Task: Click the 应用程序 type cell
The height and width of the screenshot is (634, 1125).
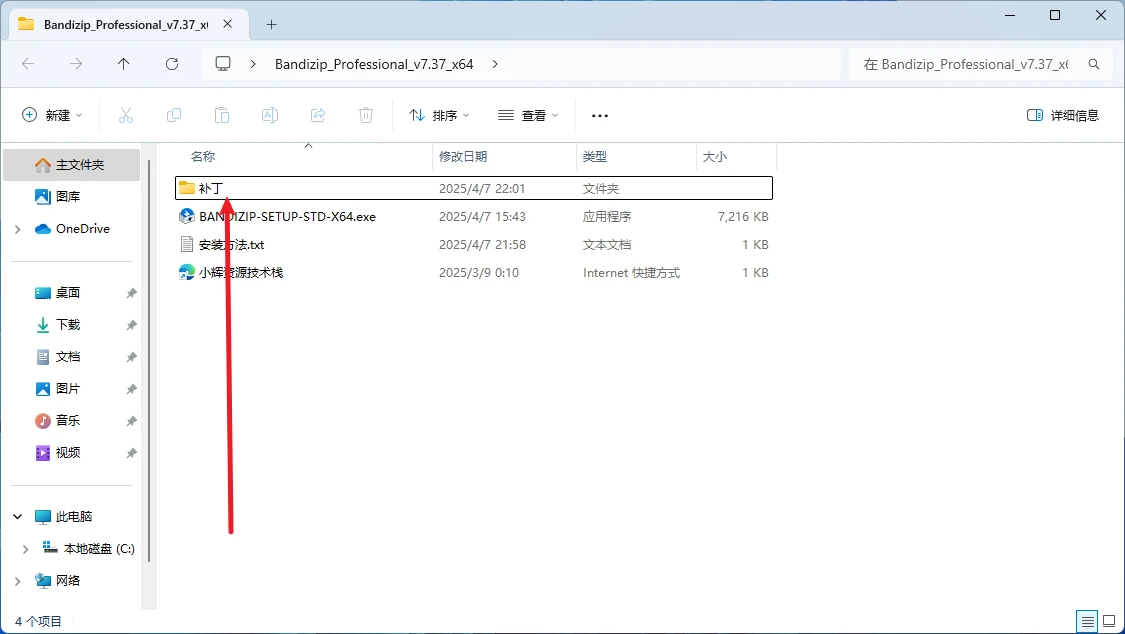Action: click(x=607, y=216)
